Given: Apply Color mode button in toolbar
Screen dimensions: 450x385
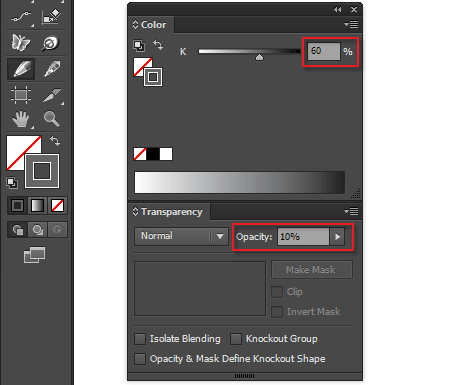Looking at the screenshot, I should (17, 205).
